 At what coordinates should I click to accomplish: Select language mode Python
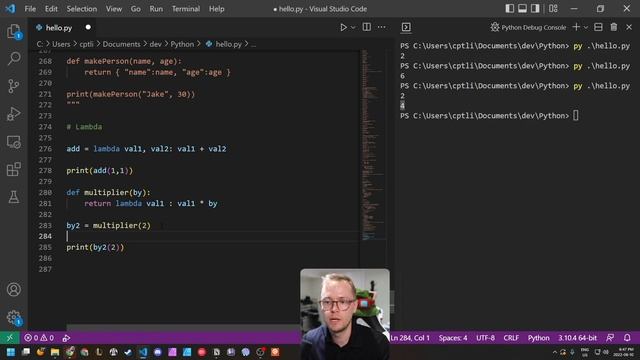point(538,338)
